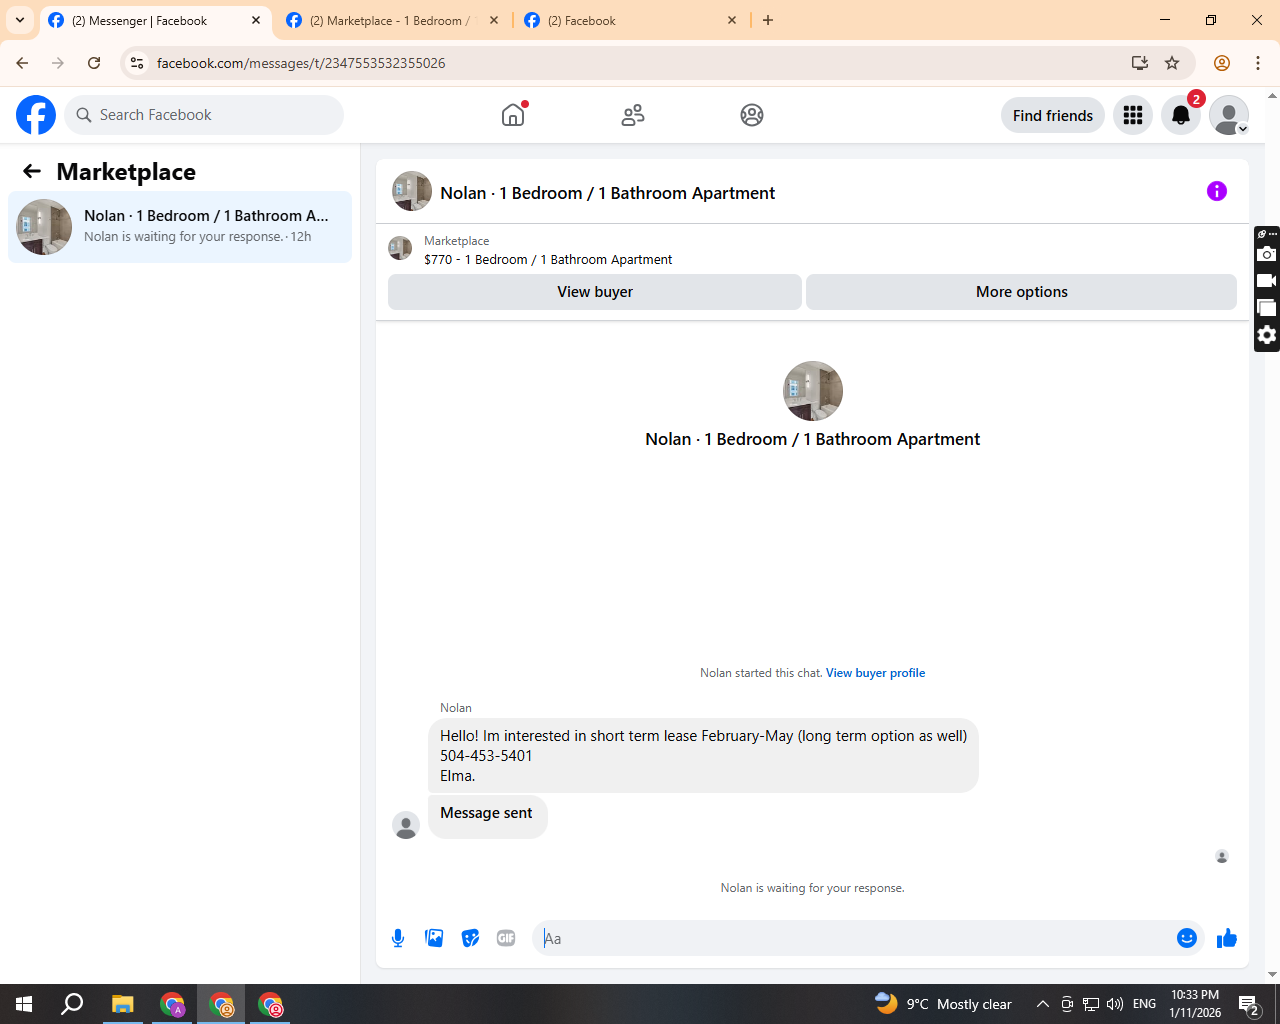Click the header title Nolan · 1 Bedroom / 1 Bathroom Apartment
1280x1024 pixels.
point(608,193)
